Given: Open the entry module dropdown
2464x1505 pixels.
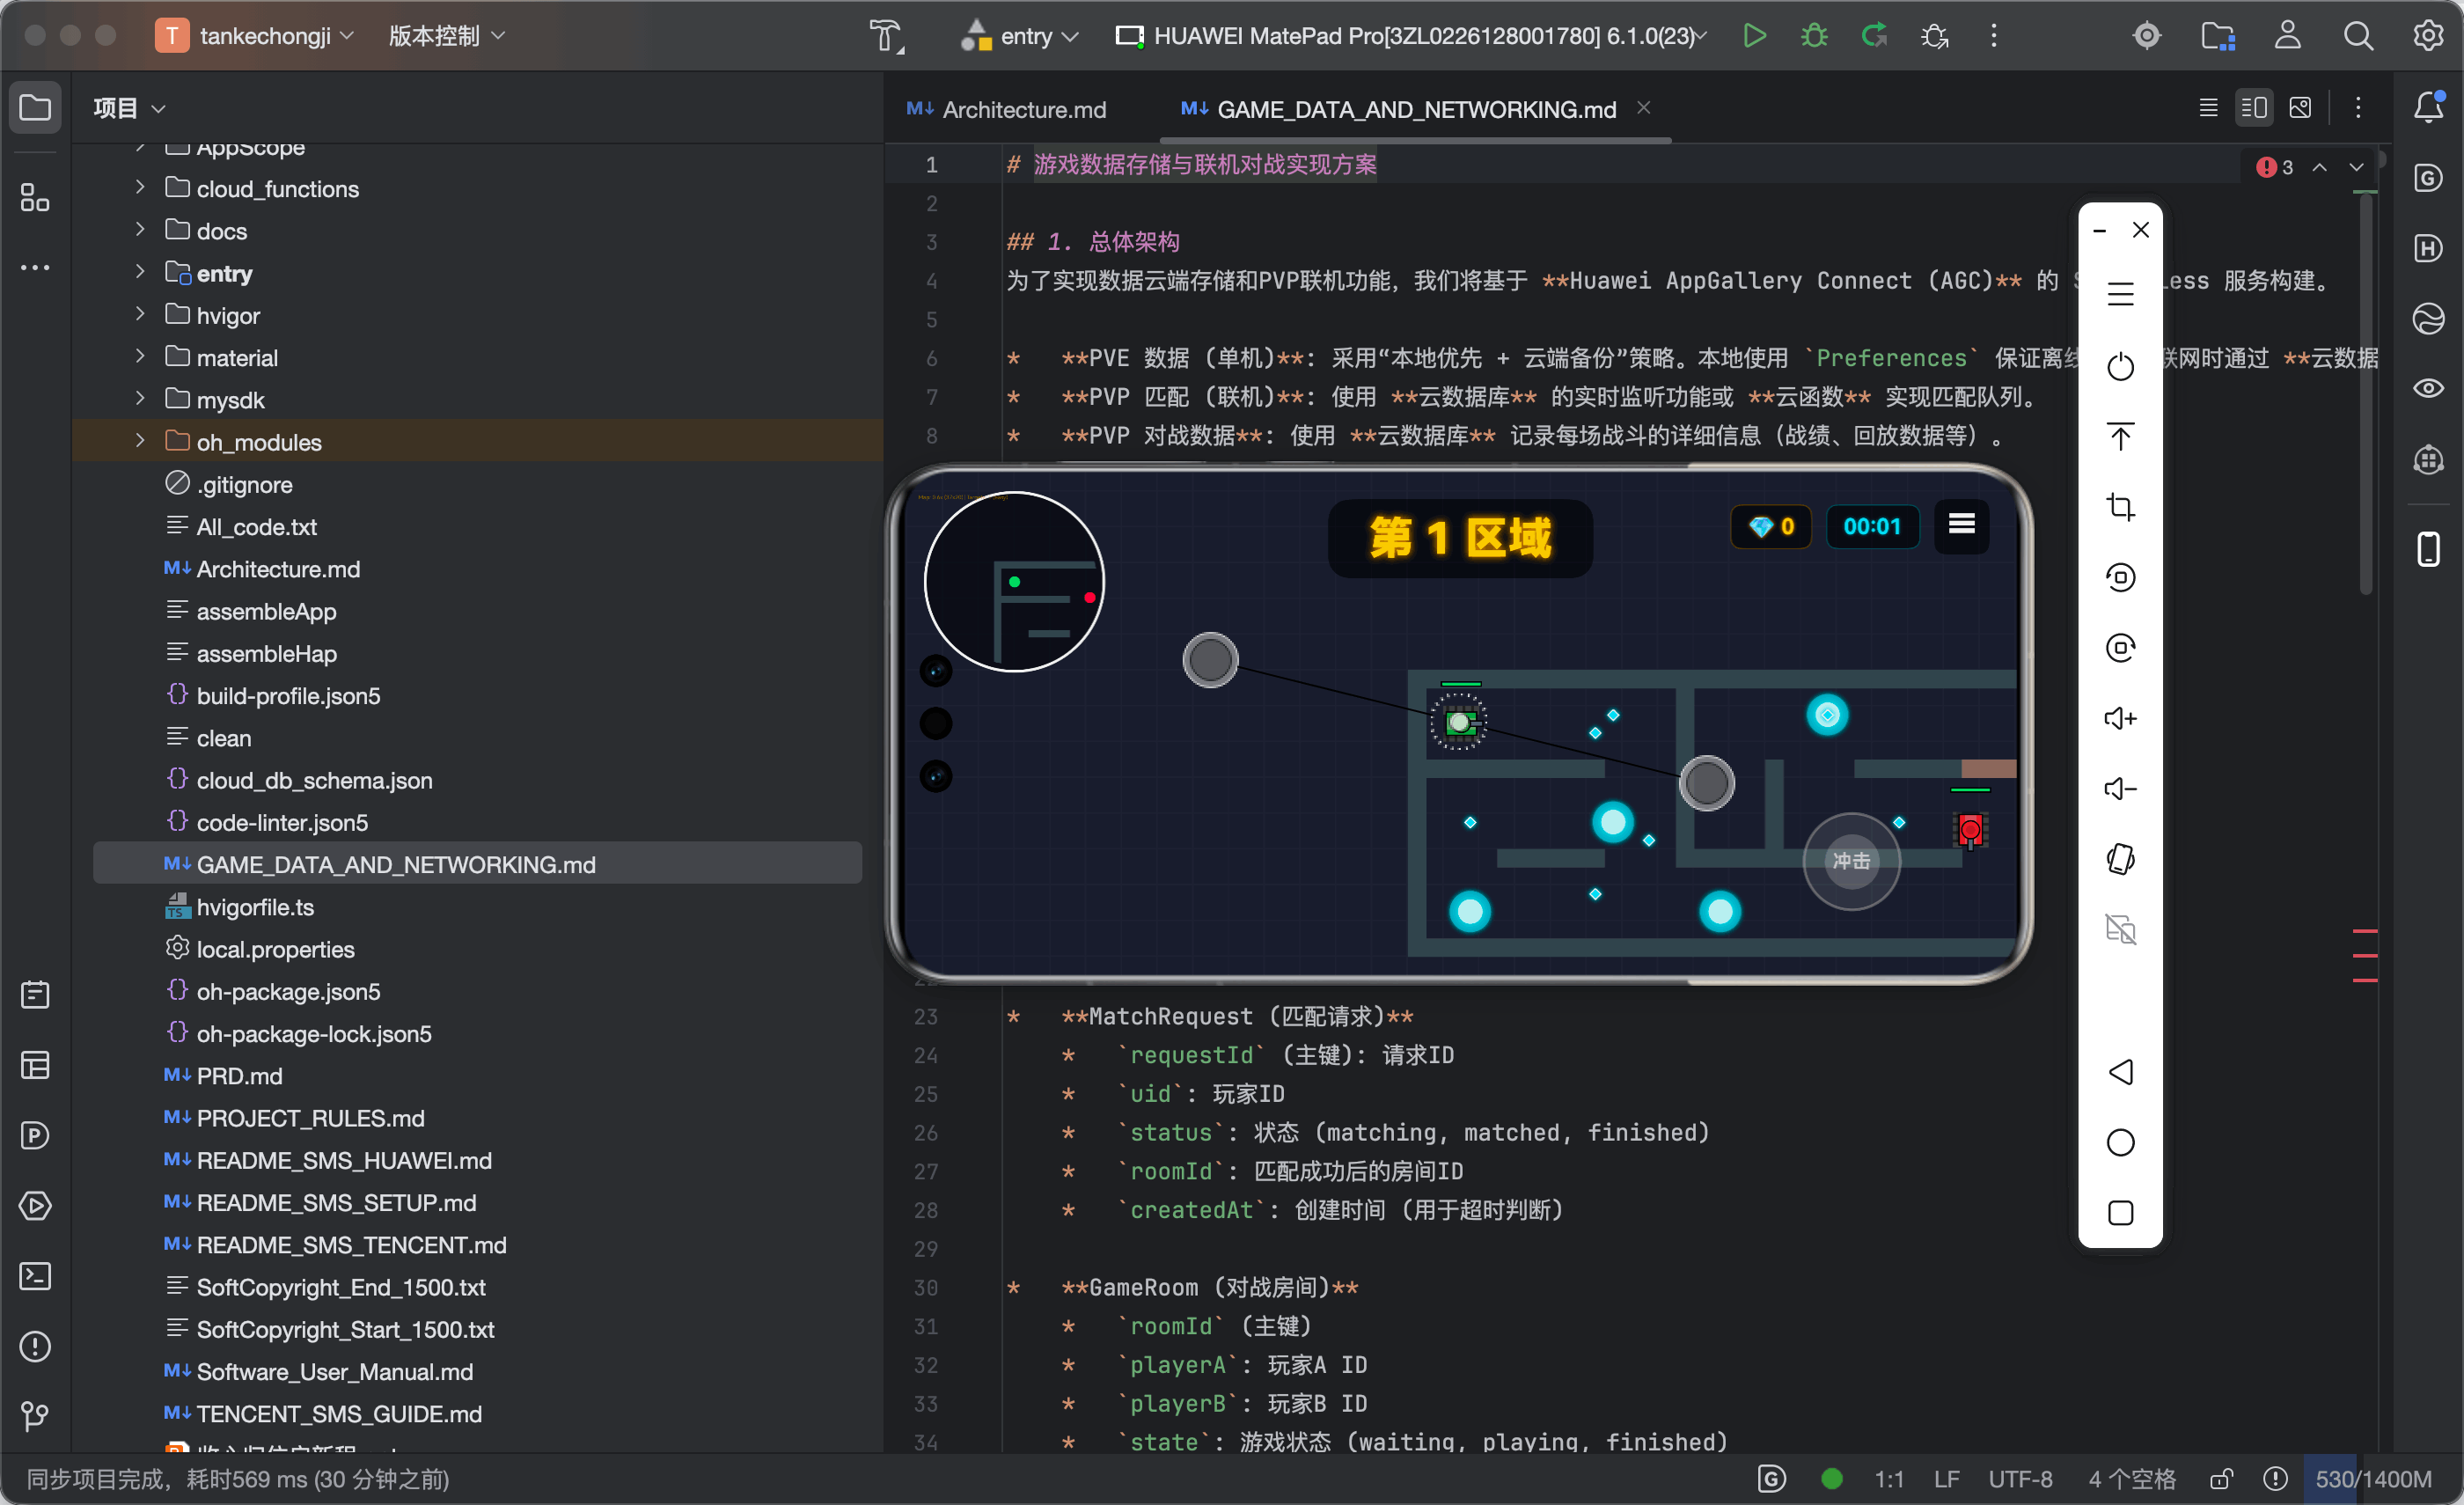Looking at the screenshot, I should coord(1022,36).
